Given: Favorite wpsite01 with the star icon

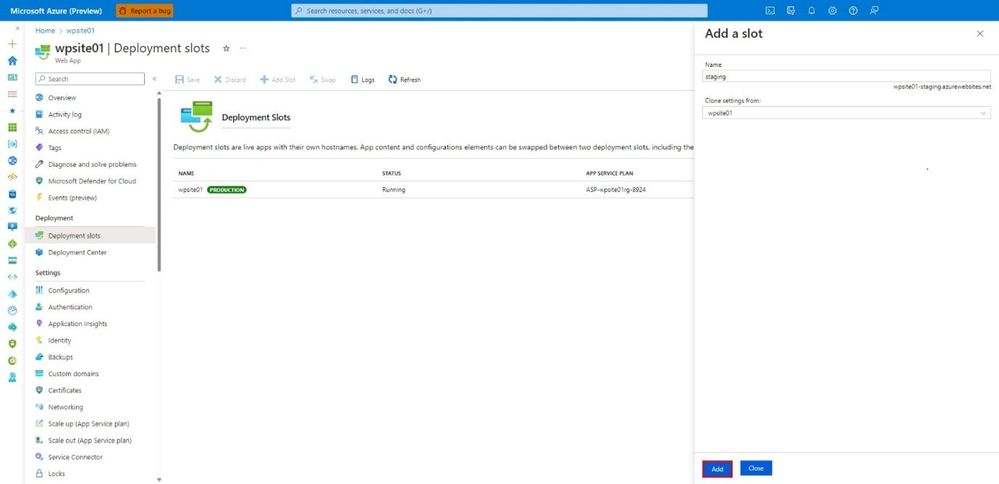Looking at the screenshot, I should (226, 48).
